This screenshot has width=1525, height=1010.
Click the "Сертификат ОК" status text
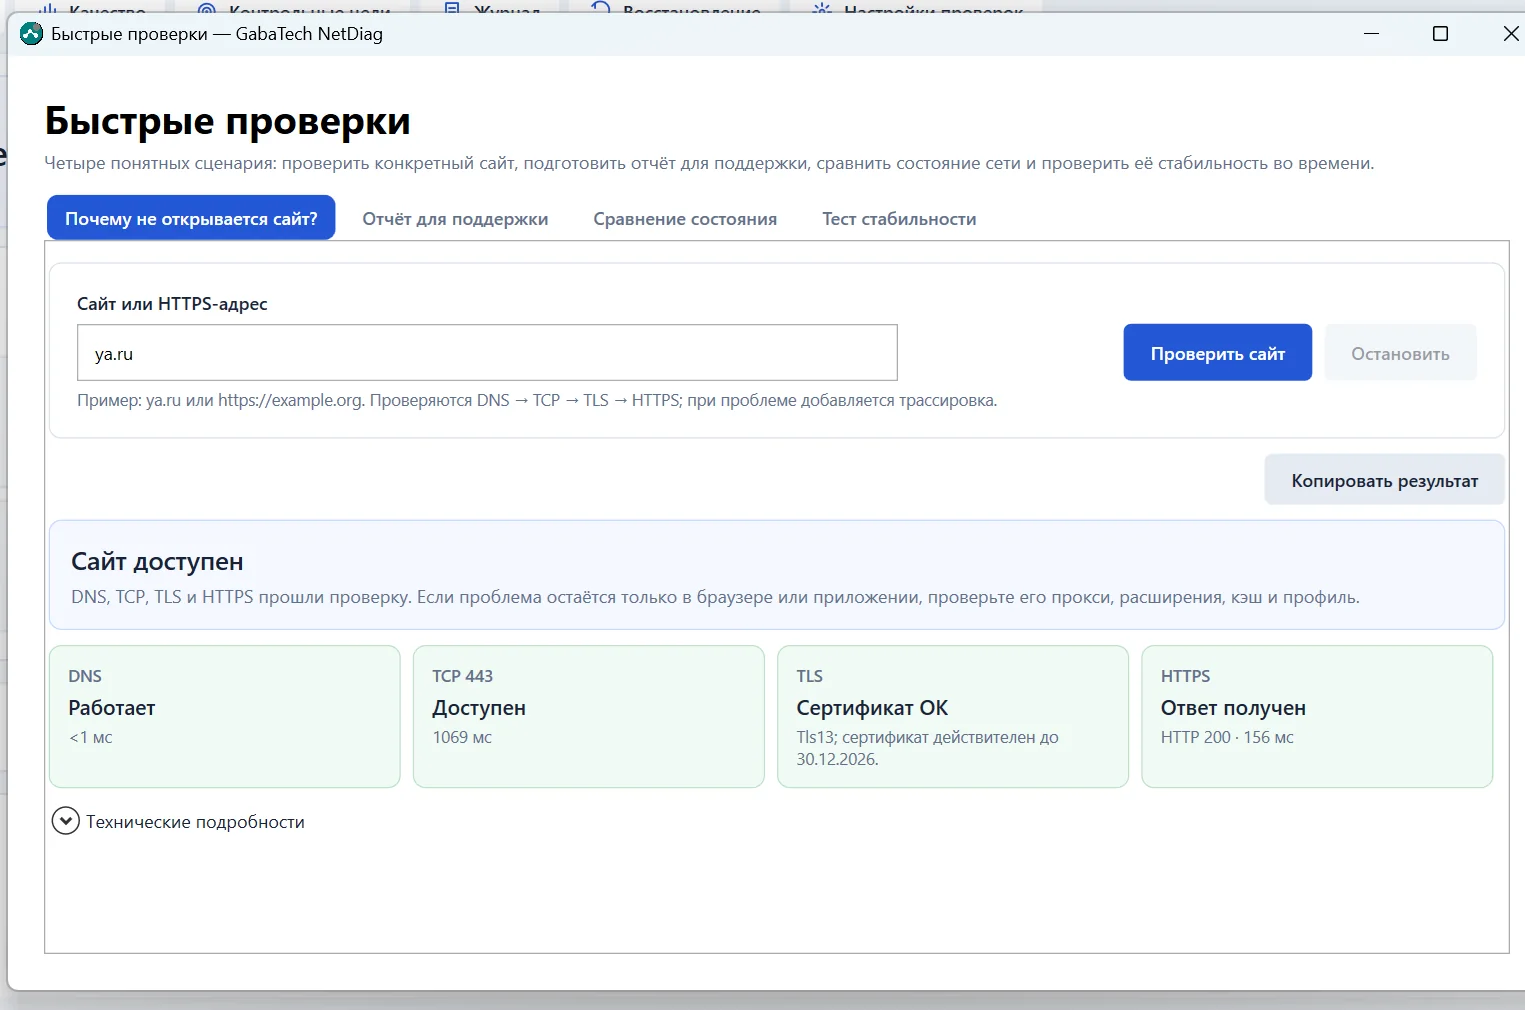click(x=872, y=708)
